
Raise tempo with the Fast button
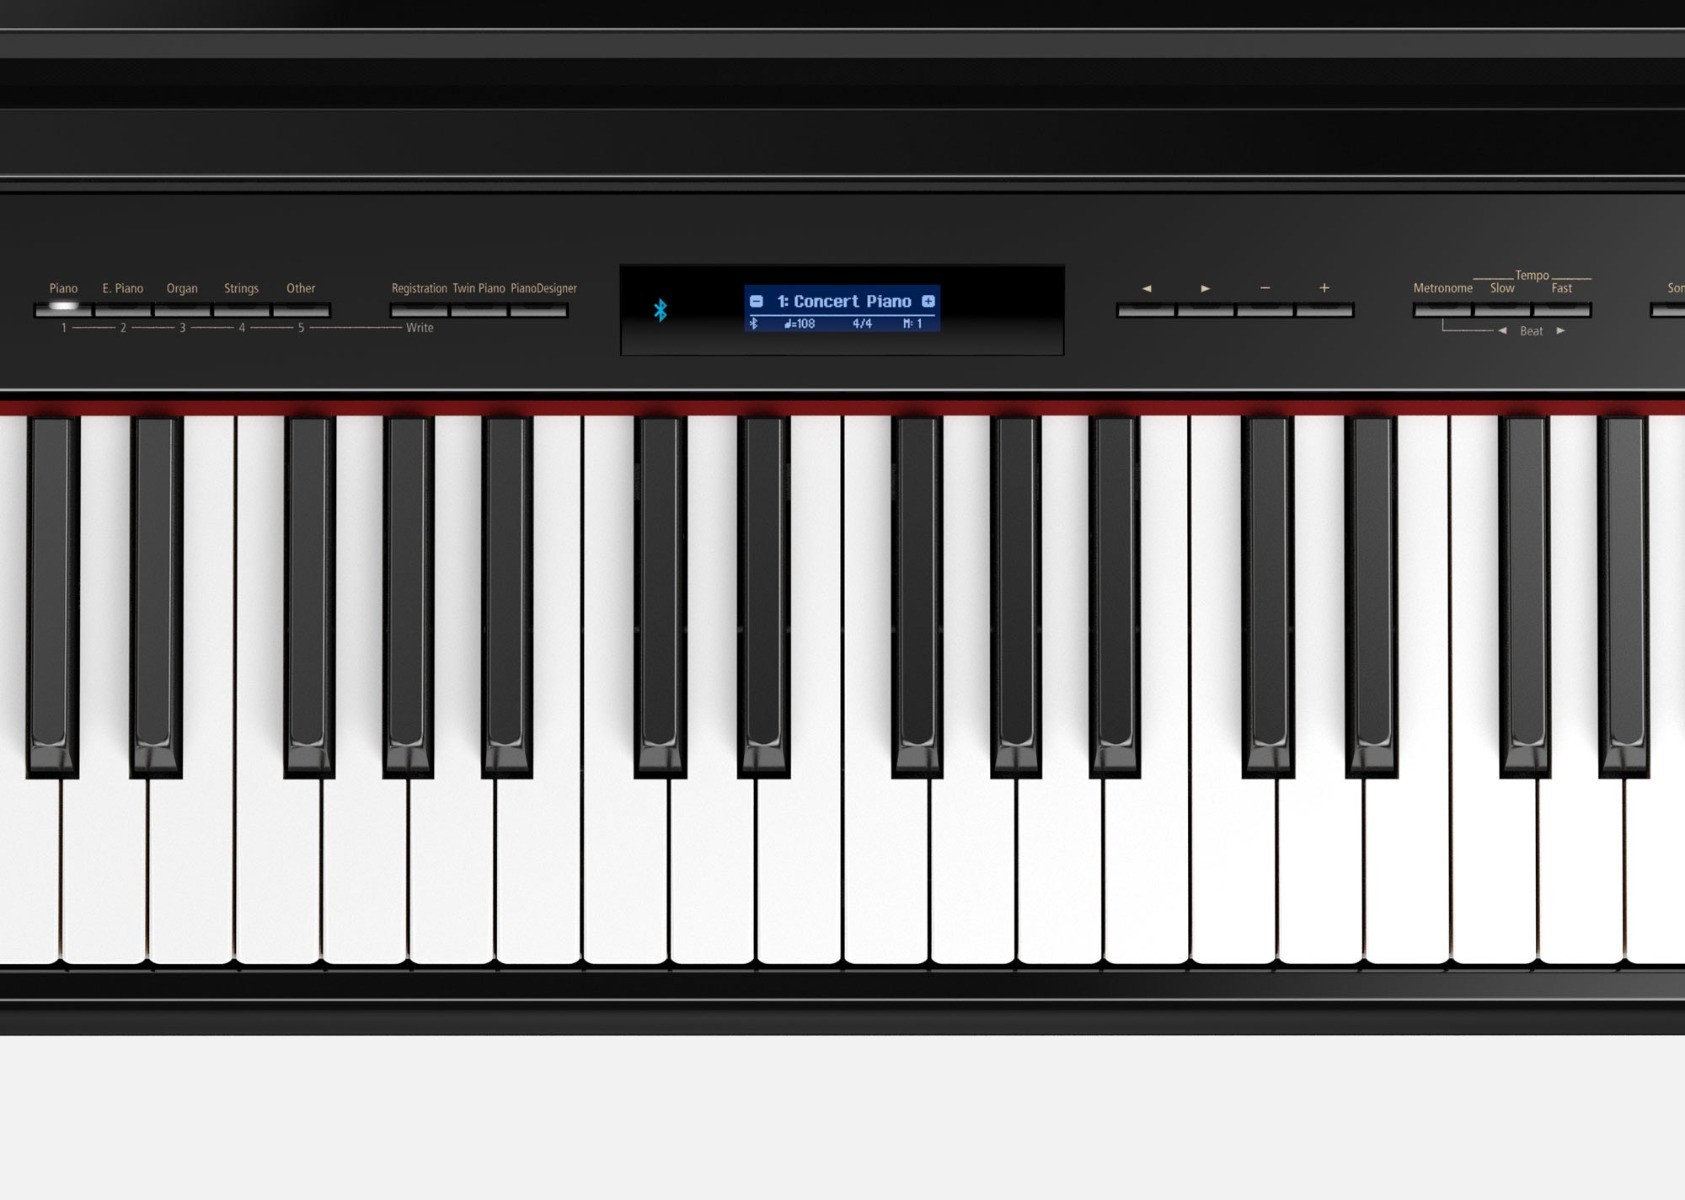click(1562, 310)
